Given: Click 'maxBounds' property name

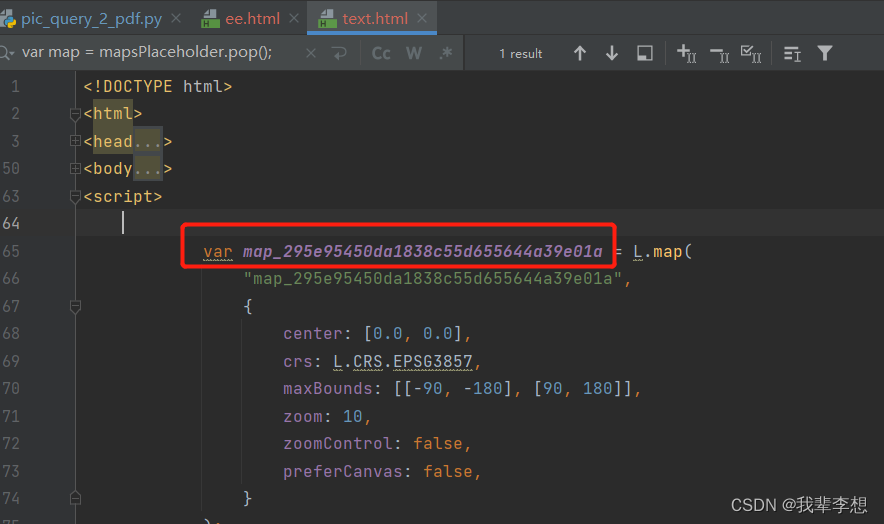Looking at the screenshot, I should coord(328,389).
